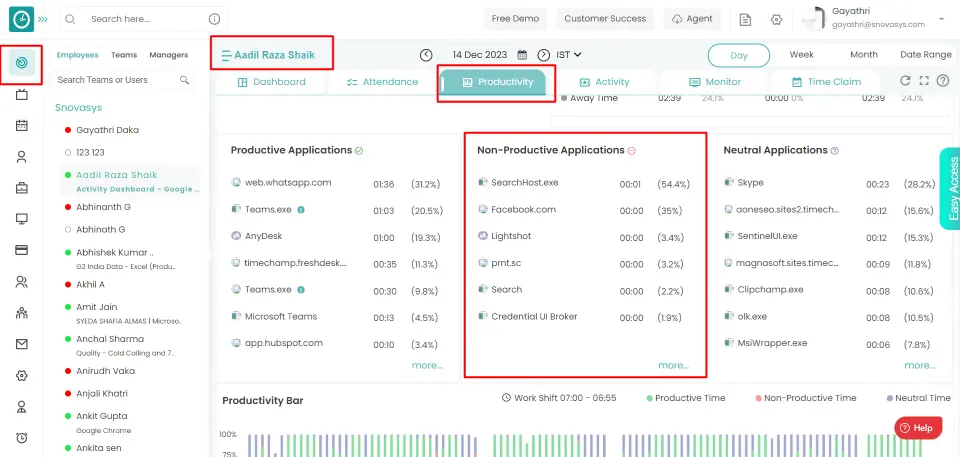The height and width of the screenshot is (457, 960).
Task: Click the Non-Productive Time legend dot
Action: [x=758, y=398]
